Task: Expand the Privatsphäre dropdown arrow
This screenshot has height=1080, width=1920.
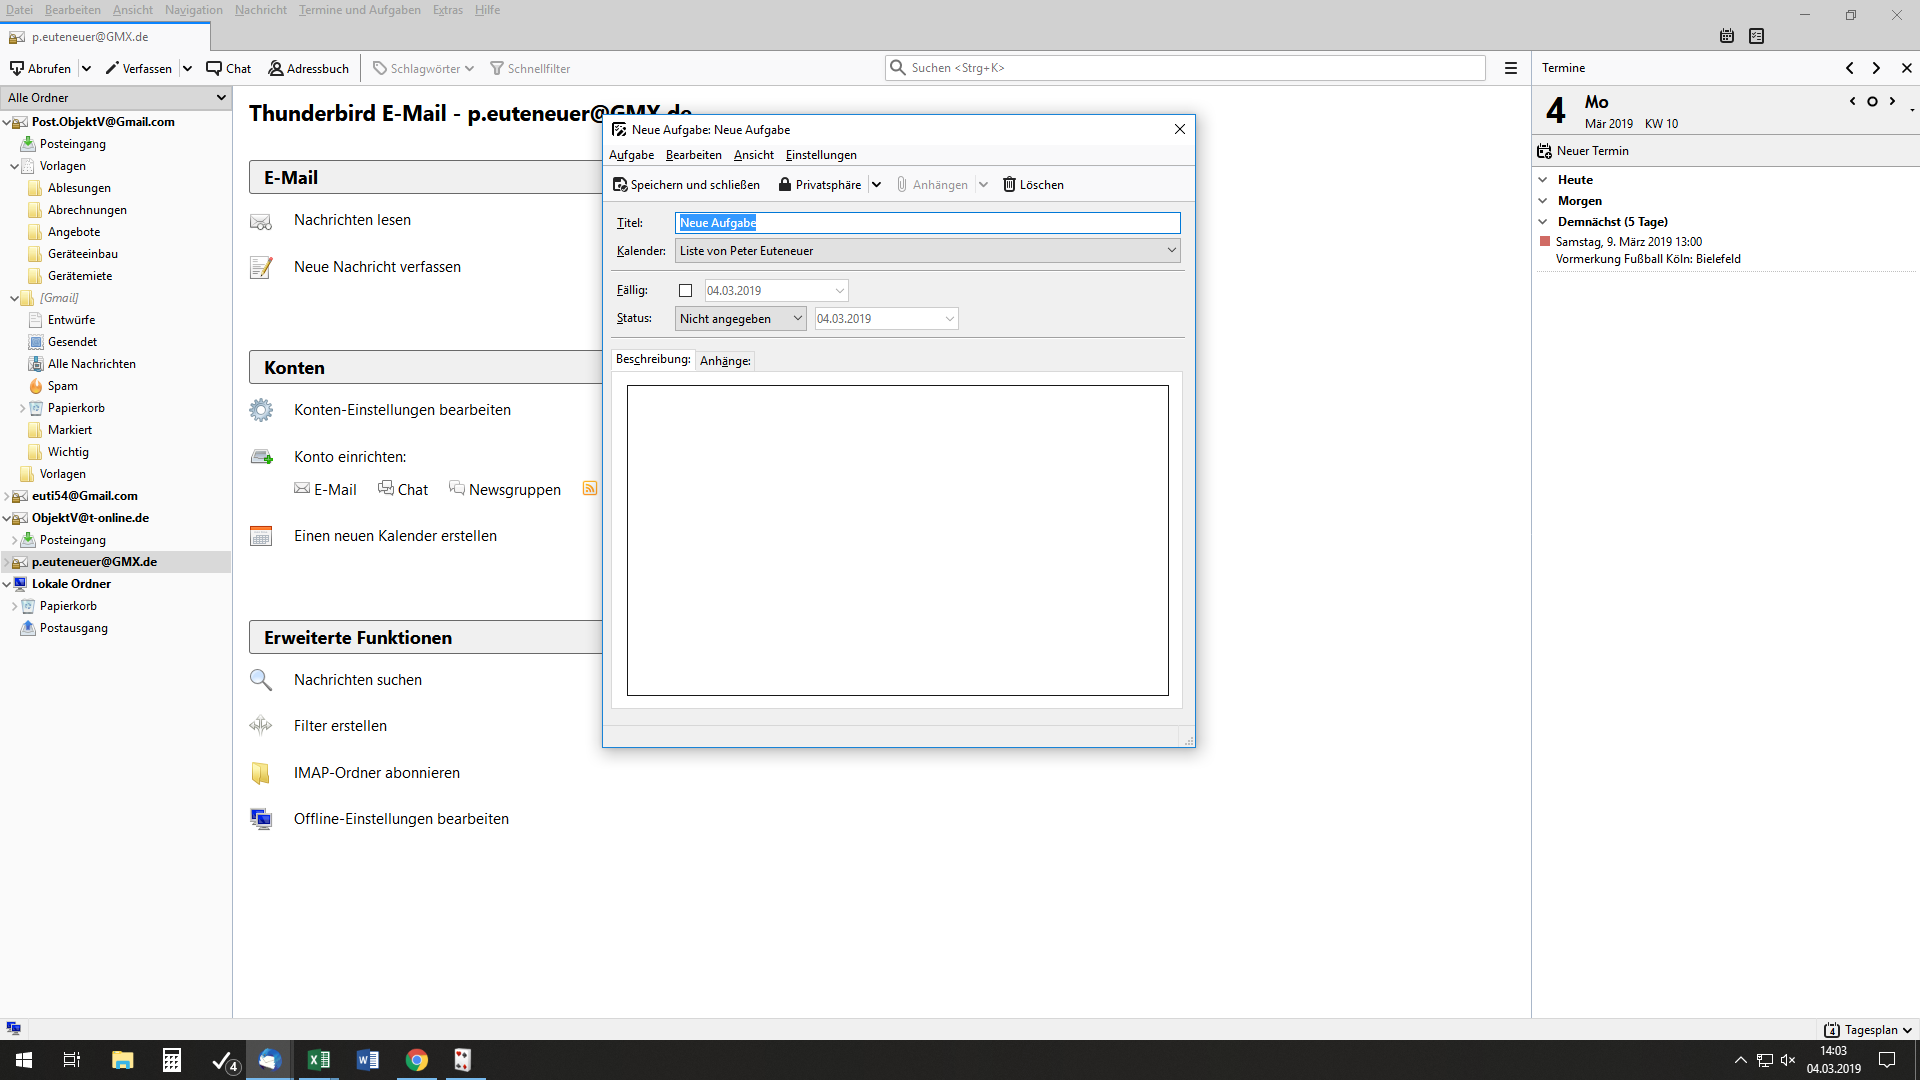Action: click(x=877, y=185)
